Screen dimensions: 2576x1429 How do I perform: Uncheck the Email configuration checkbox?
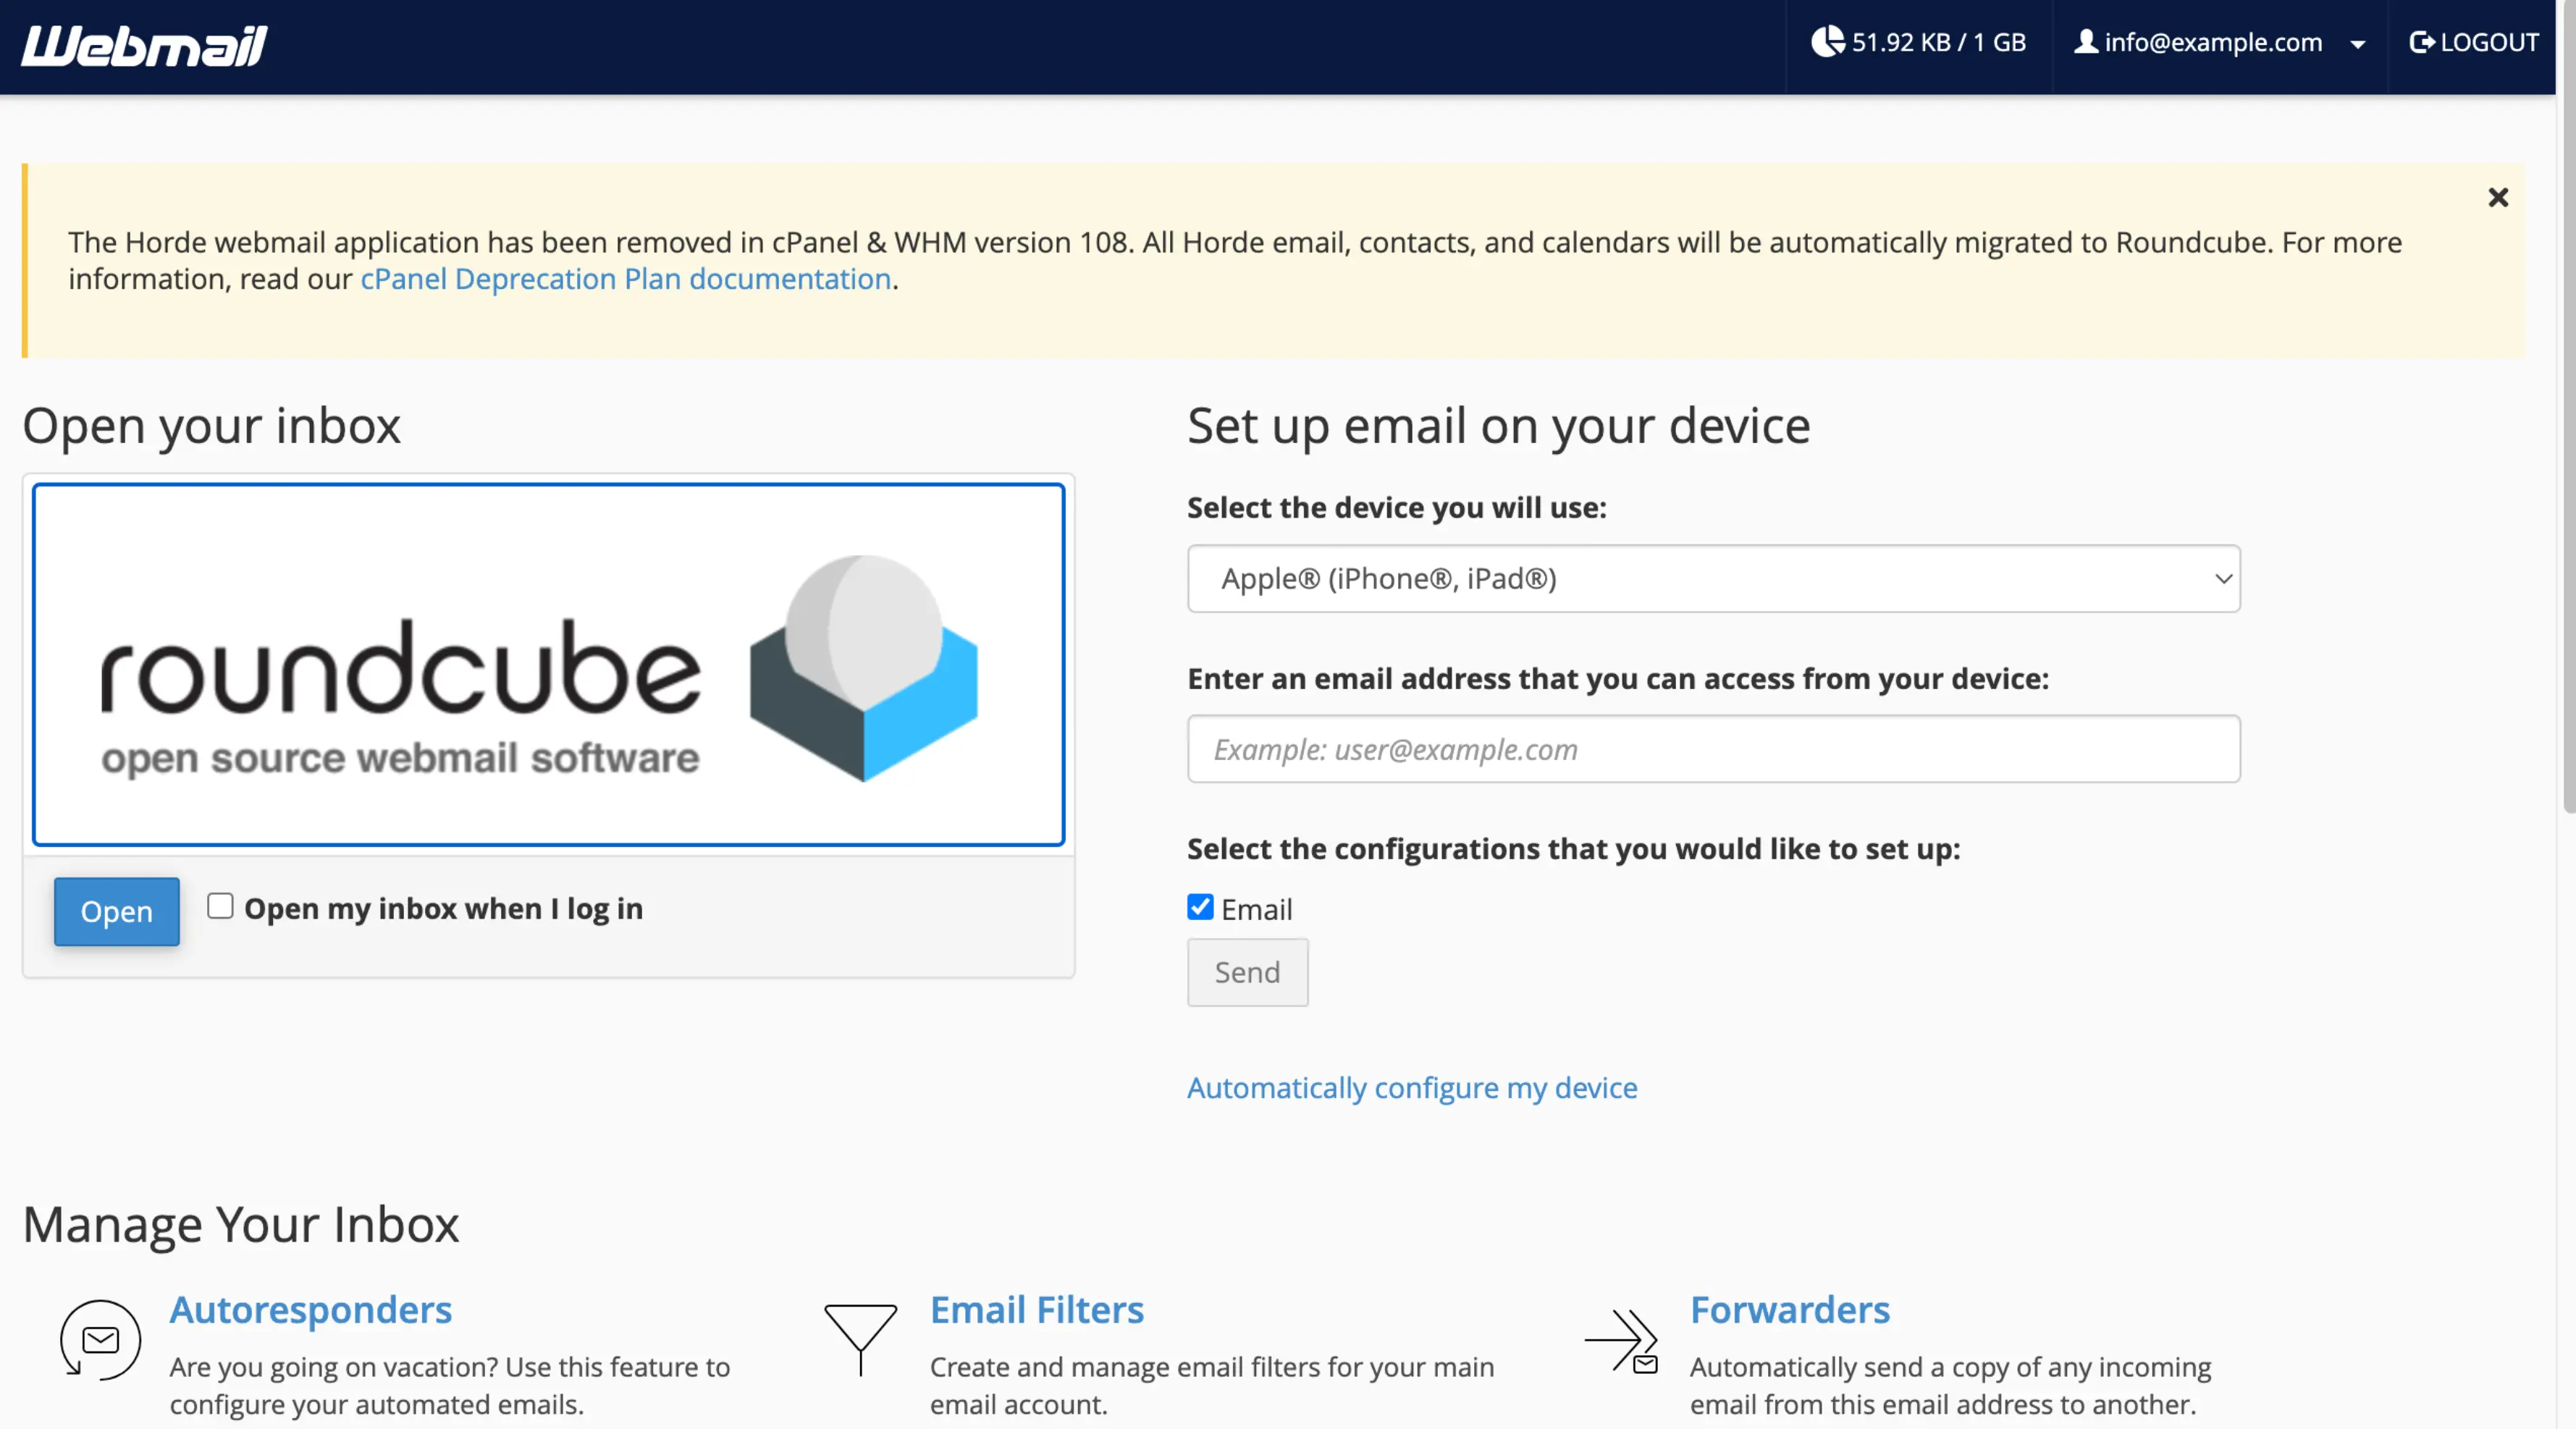click(x=1200, y=907)
